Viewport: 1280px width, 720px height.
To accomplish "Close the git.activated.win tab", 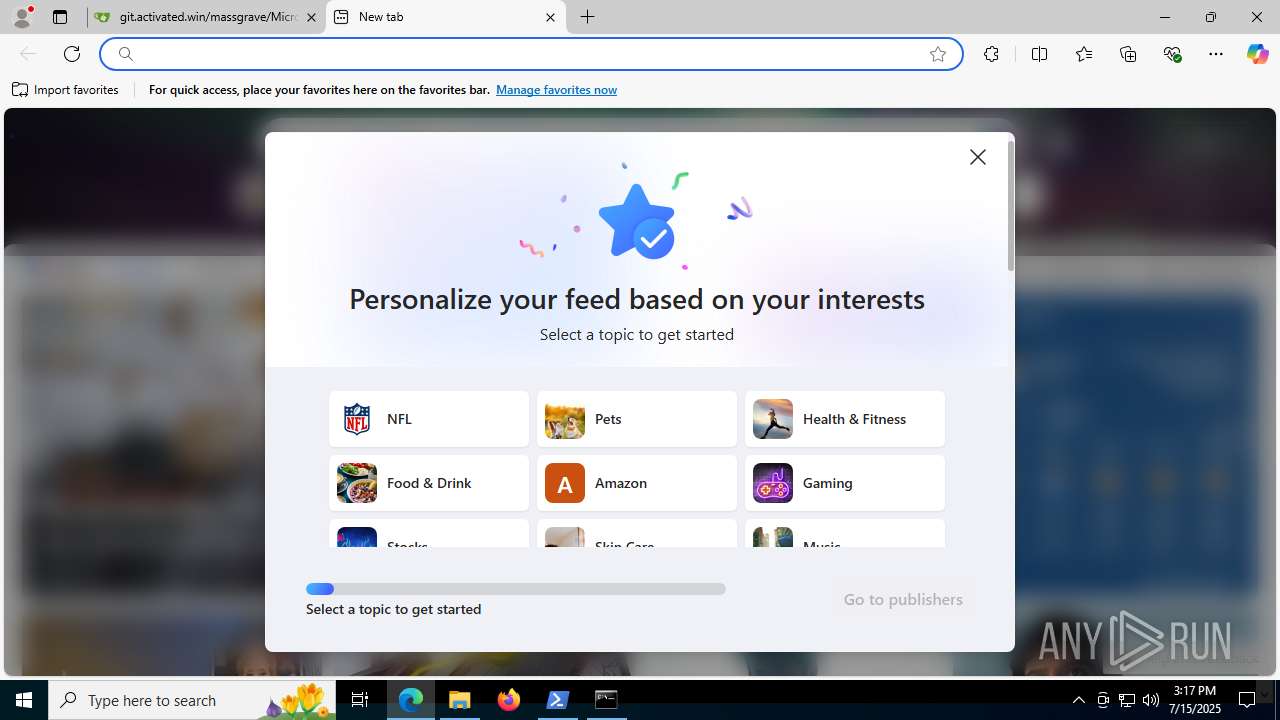I will point(311,17).
